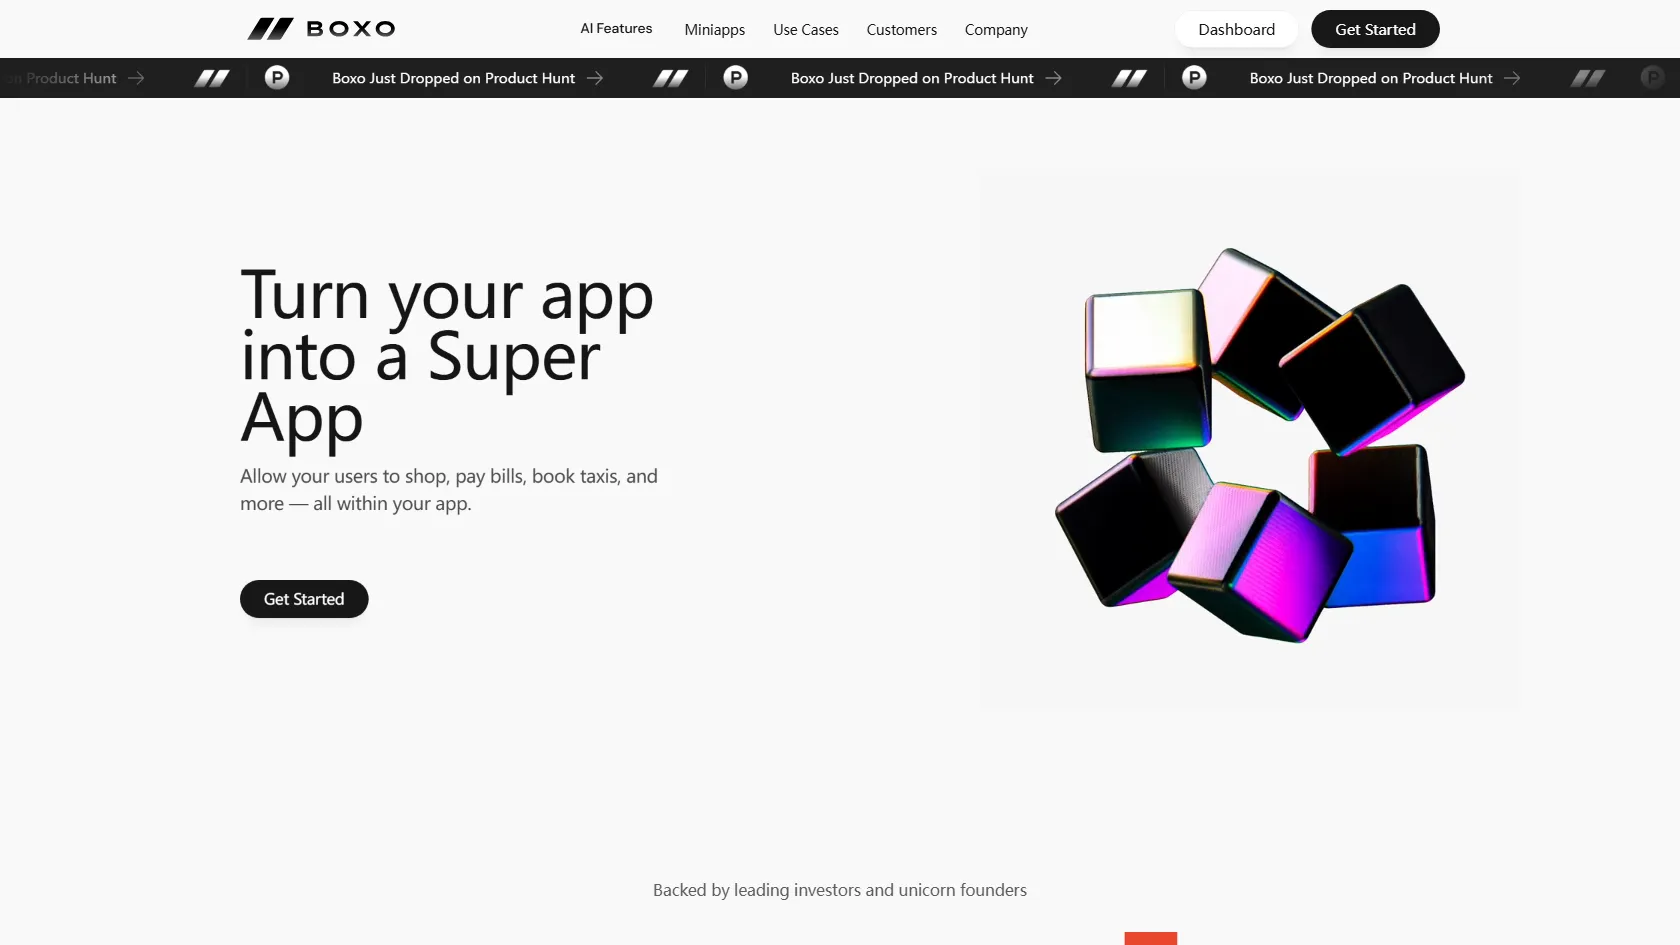Open the Miniapps menu item

click(x=715, y=30)
